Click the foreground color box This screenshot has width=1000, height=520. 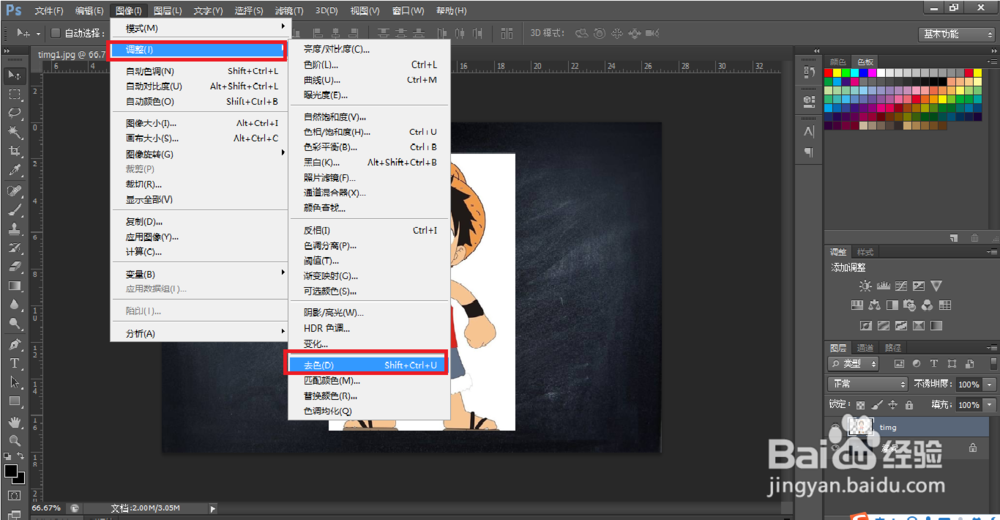[x=11, y=471]
